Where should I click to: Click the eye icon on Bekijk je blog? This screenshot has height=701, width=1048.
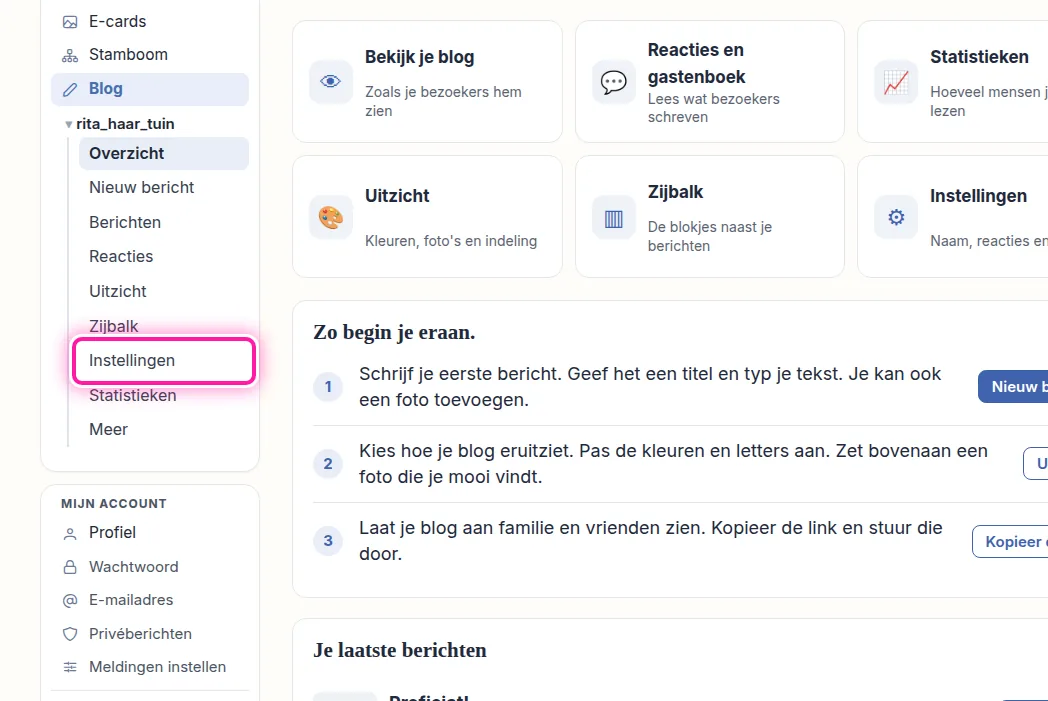pos(330,82)
